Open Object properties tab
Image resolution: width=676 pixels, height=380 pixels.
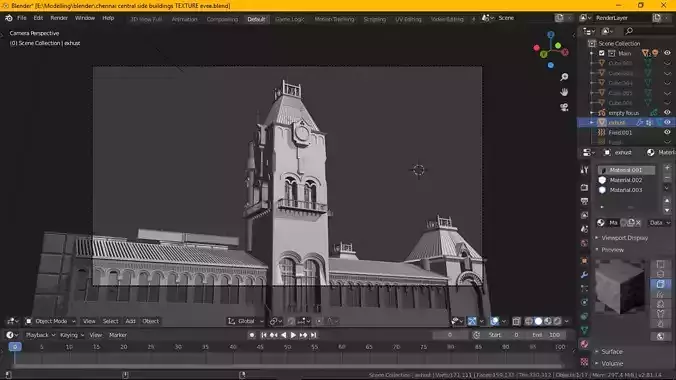pyautogui.click(x=584, y=261)
